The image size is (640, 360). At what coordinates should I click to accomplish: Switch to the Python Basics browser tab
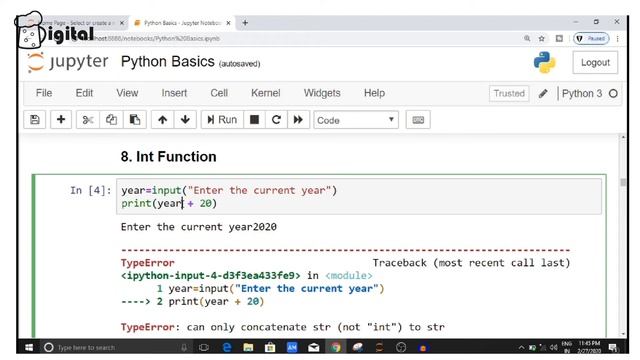point(182,23)
